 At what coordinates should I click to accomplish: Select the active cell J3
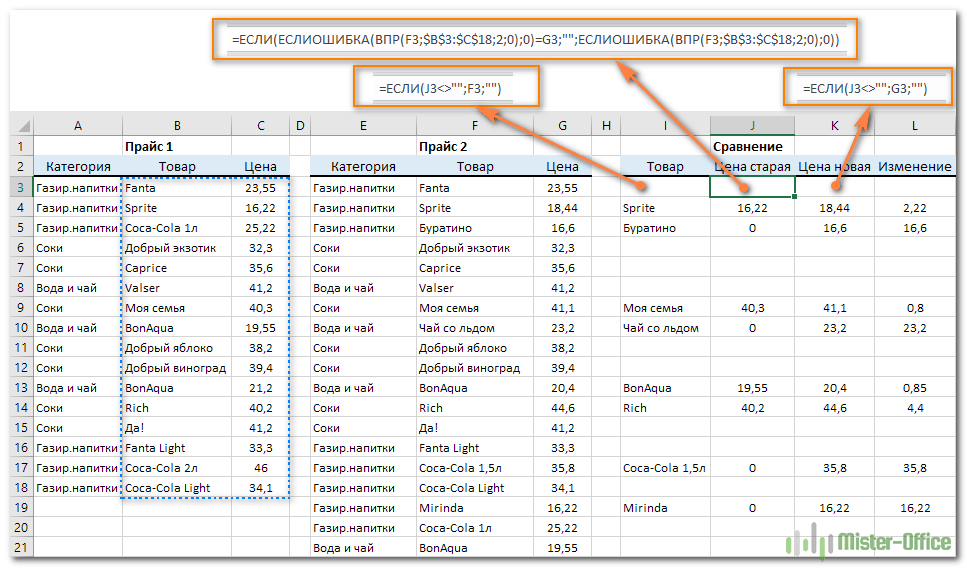click(753, 187)
